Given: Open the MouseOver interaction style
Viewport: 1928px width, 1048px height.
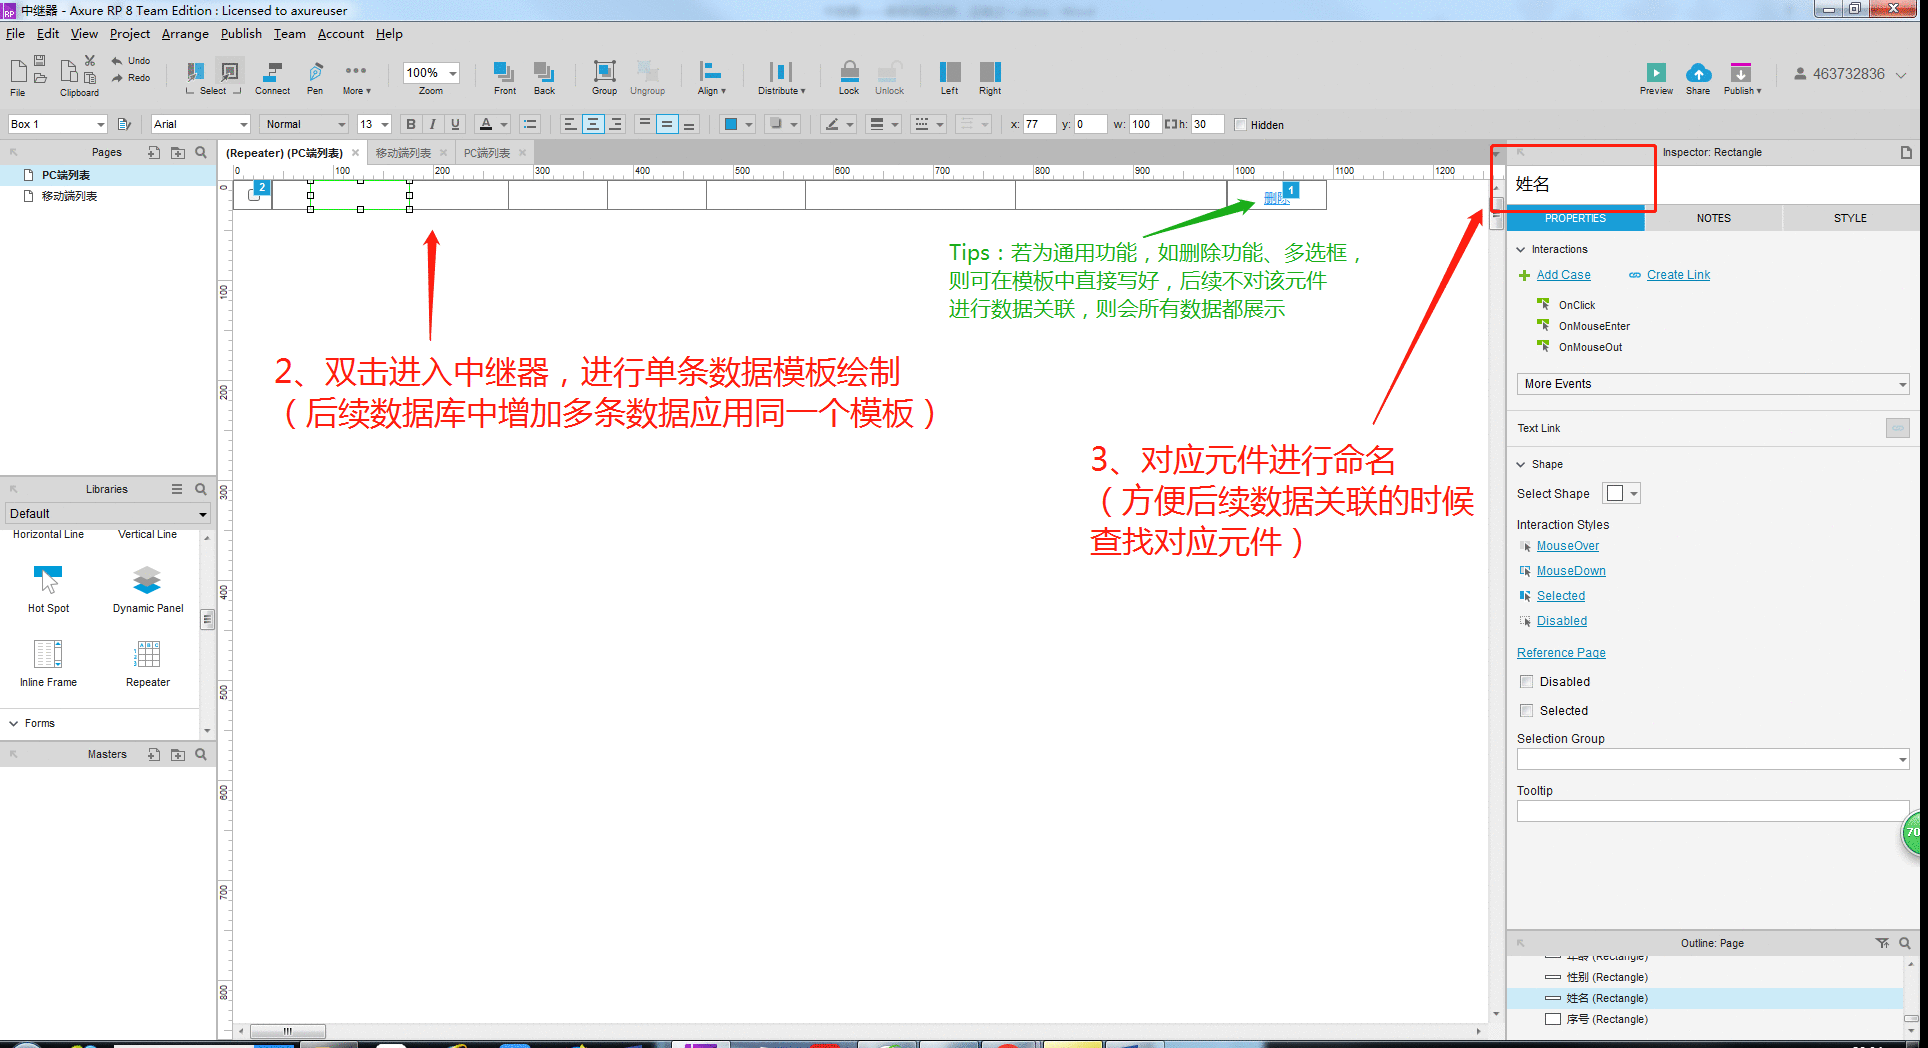Looking at the screenshot, I should [x=1567, y=546].
